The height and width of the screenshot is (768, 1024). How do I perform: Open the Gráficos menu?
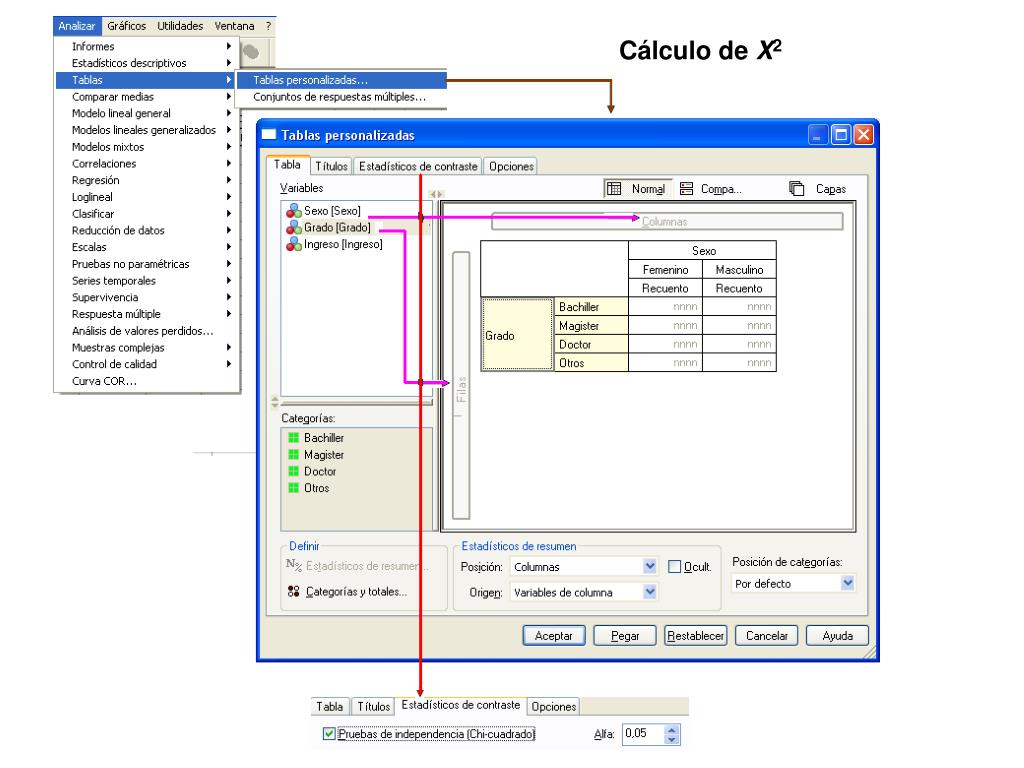[127, 25]
